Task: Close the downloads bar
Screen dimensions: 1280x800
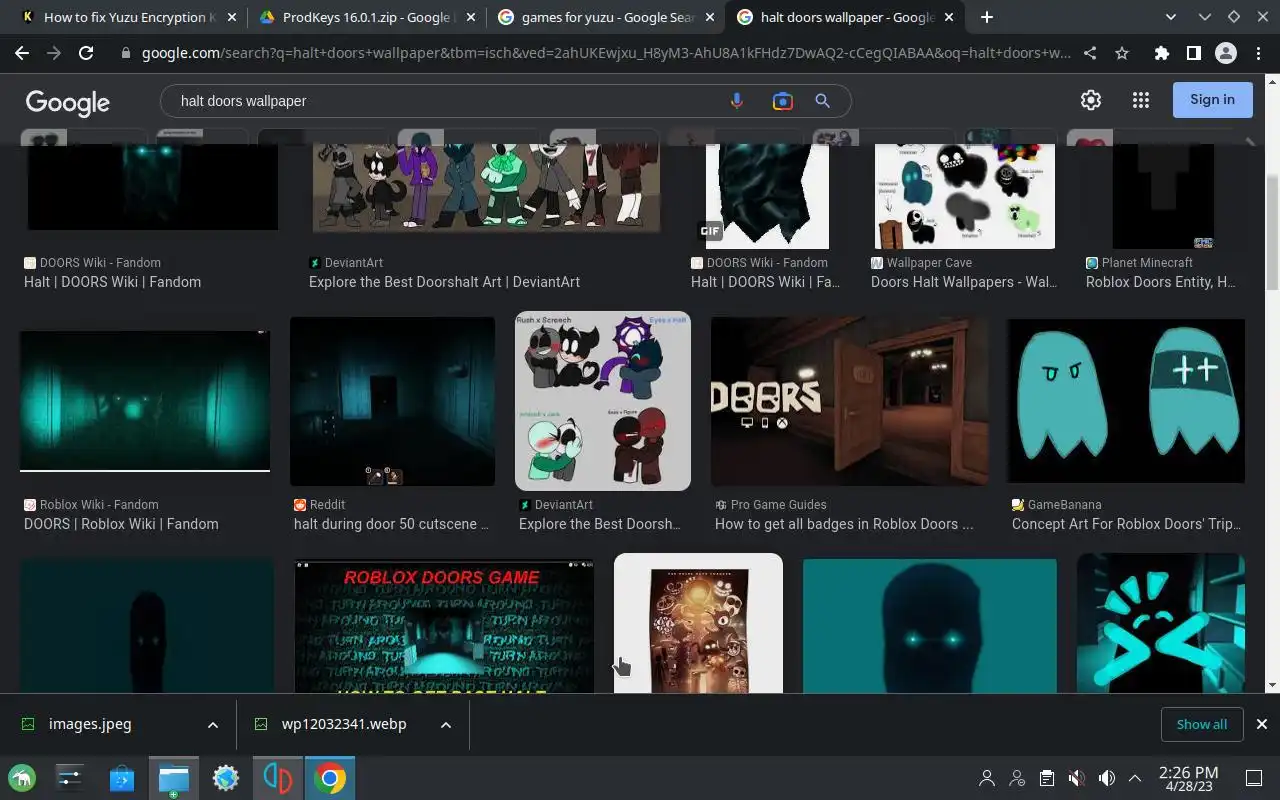Action: [1261, 724]
